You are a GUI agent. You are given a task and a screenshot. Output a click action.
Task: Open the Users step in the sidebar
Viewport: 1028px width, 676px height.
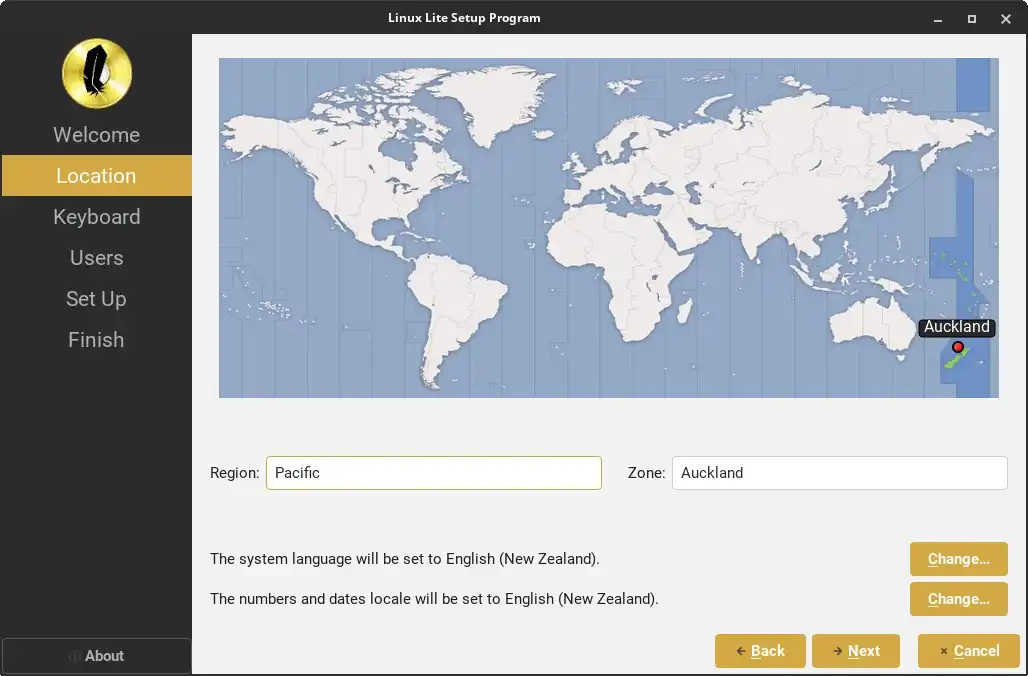pyautogui.click(x=96, y=258)
